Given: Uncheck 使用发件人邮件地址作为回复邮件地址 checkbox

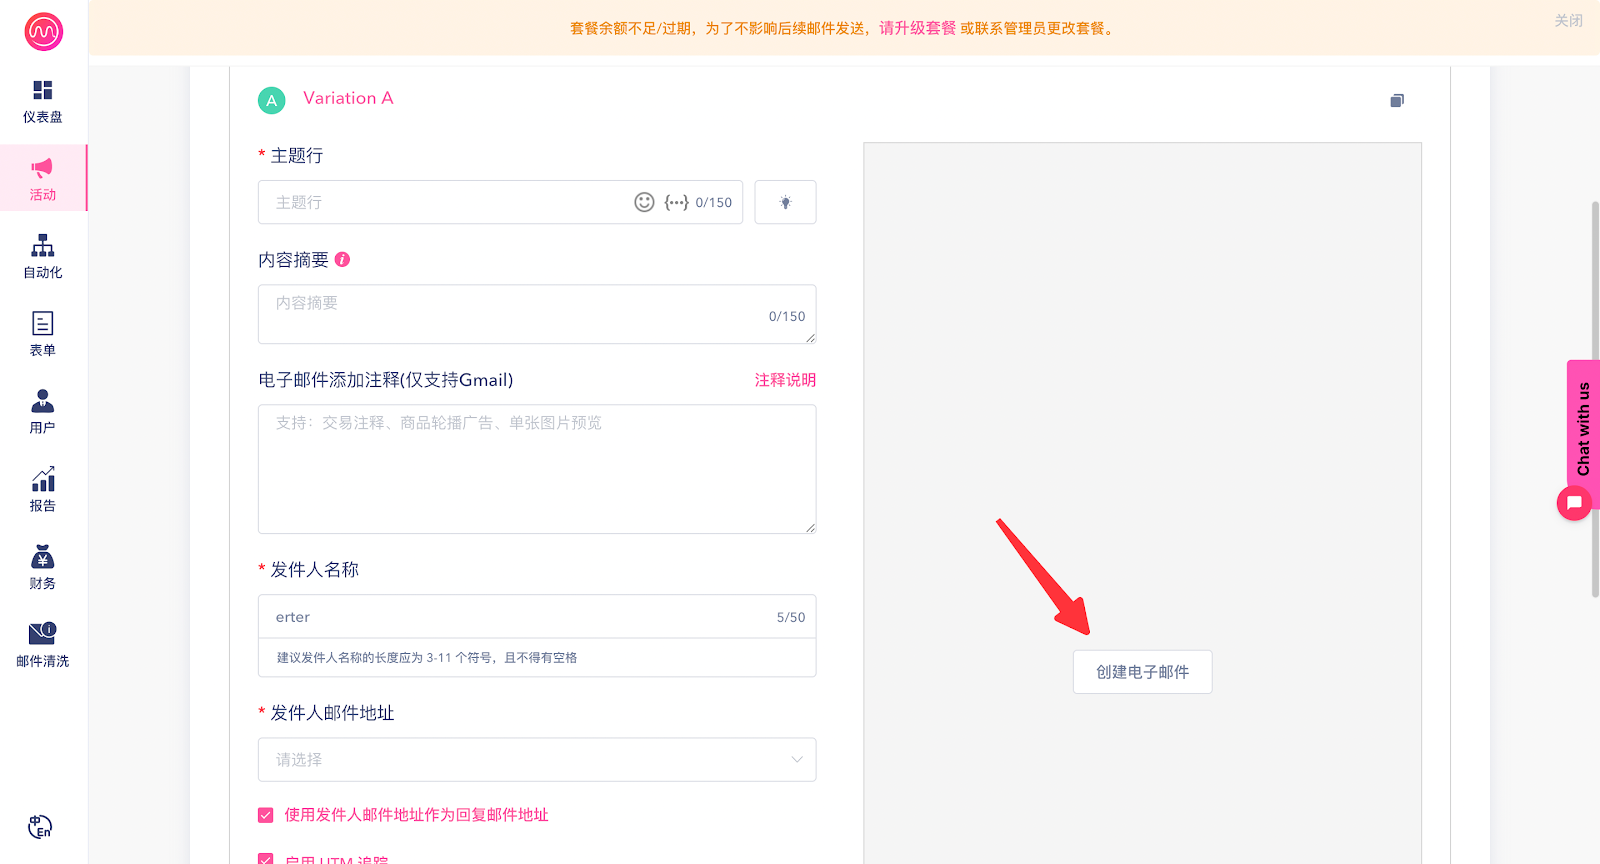Looking at the screenshot, I should tap(266, 815).
